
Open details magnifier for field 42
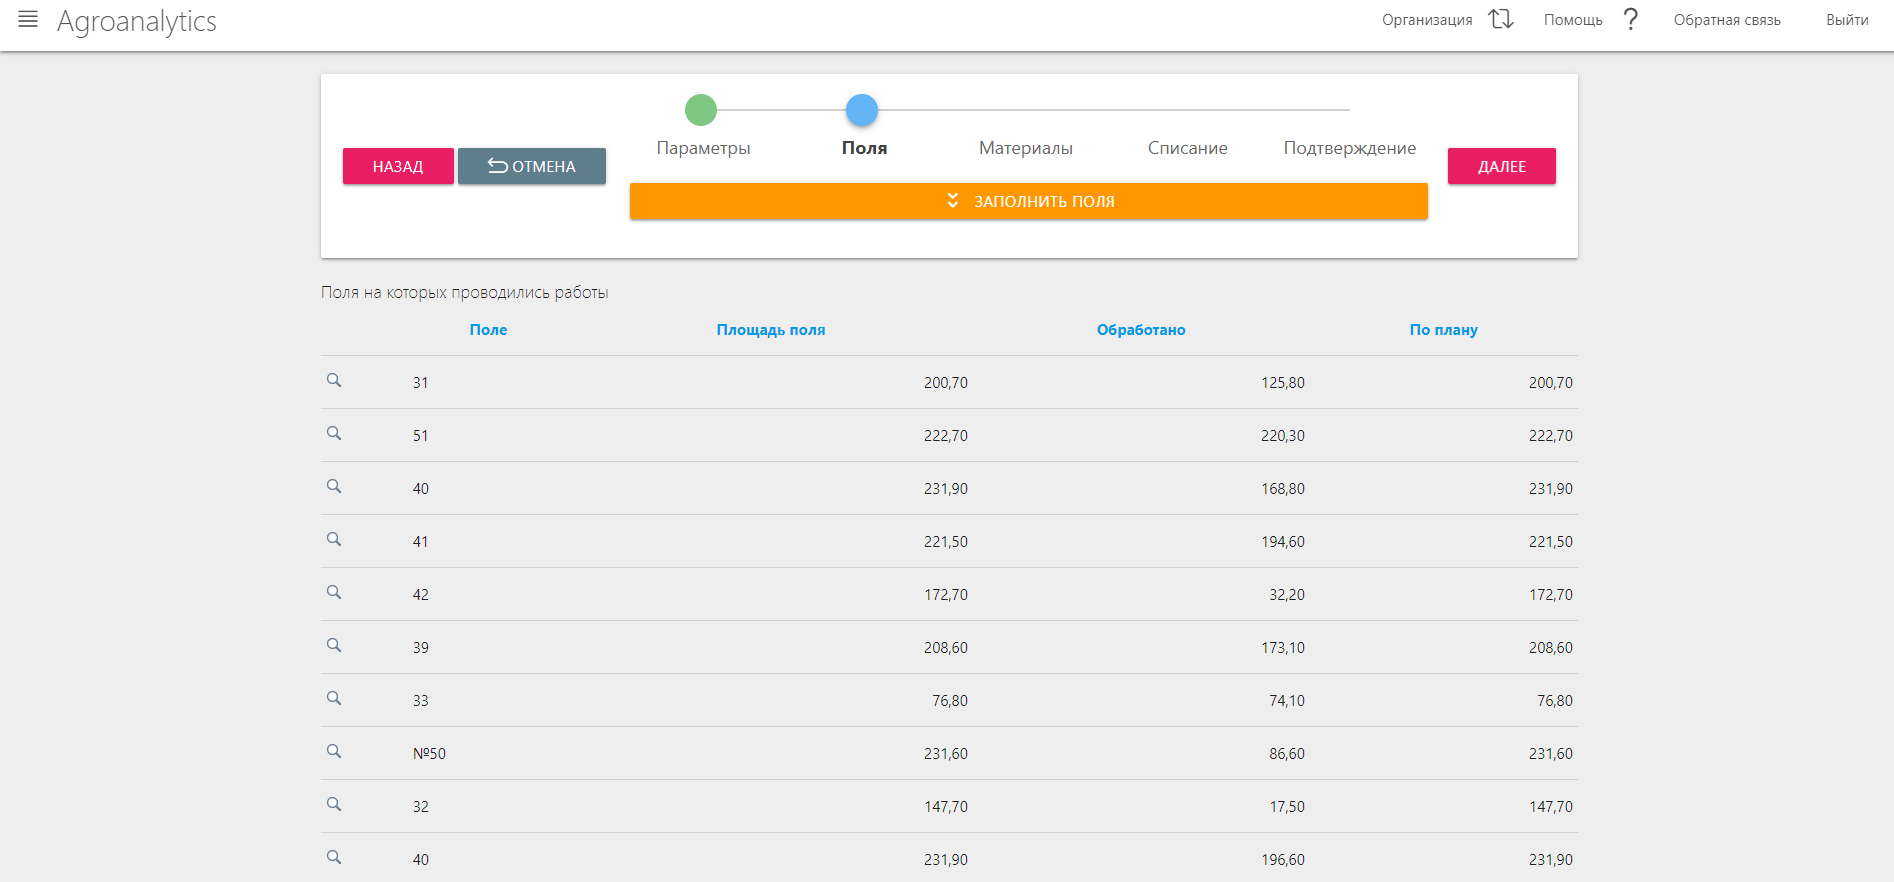[x=334, y=593]
